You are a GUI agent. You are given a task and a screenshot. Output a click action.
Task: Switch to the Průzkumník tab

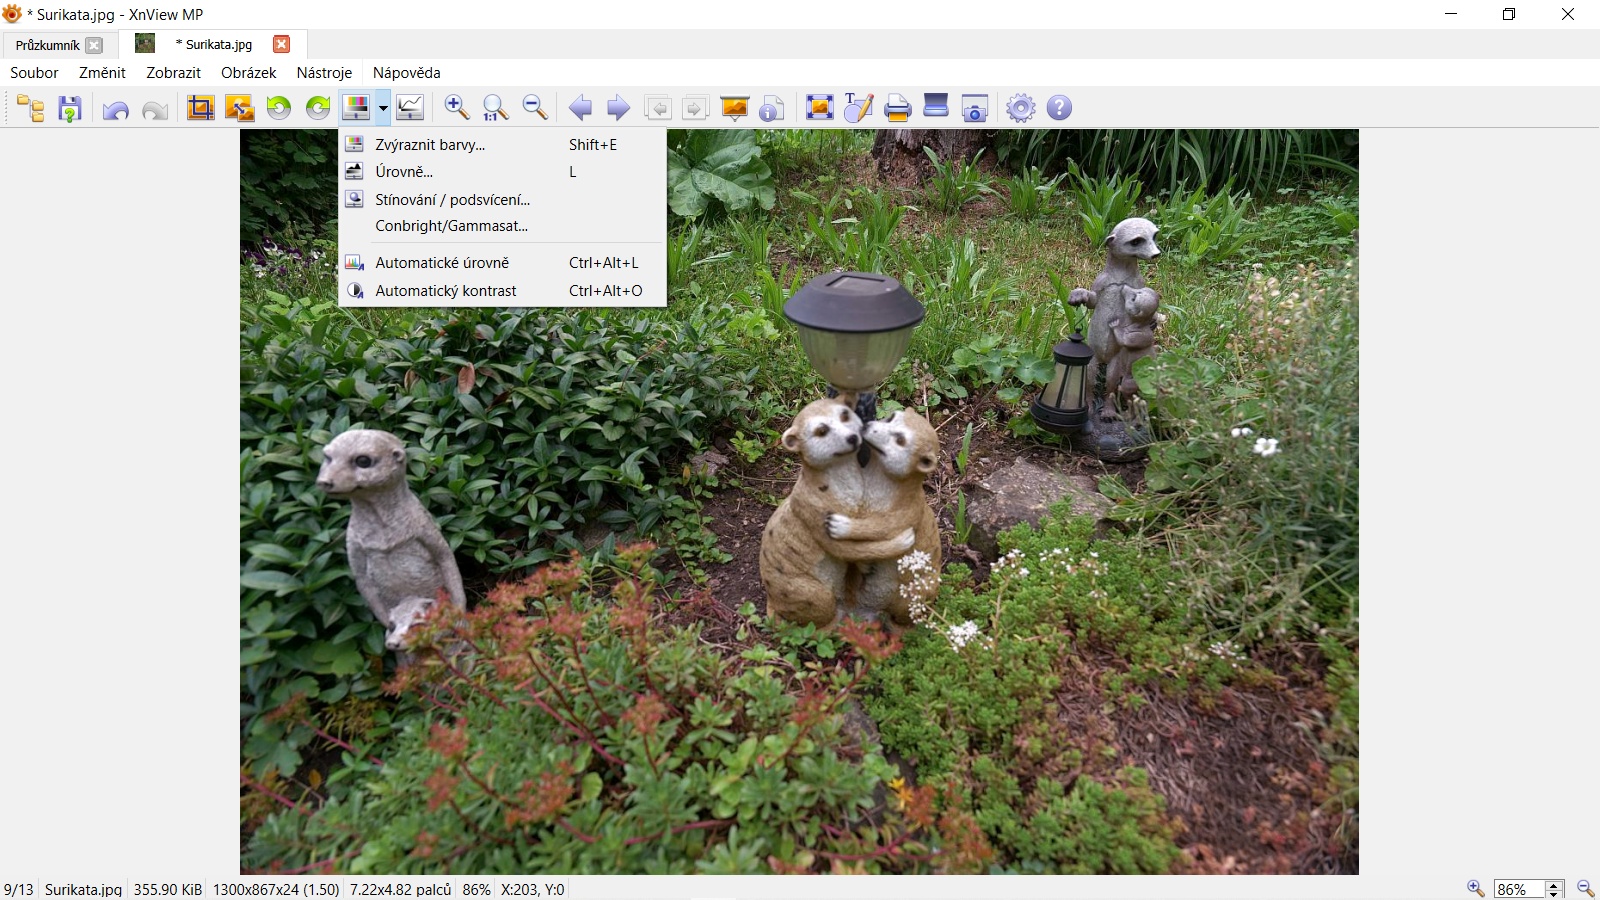[x=47, y=45]
